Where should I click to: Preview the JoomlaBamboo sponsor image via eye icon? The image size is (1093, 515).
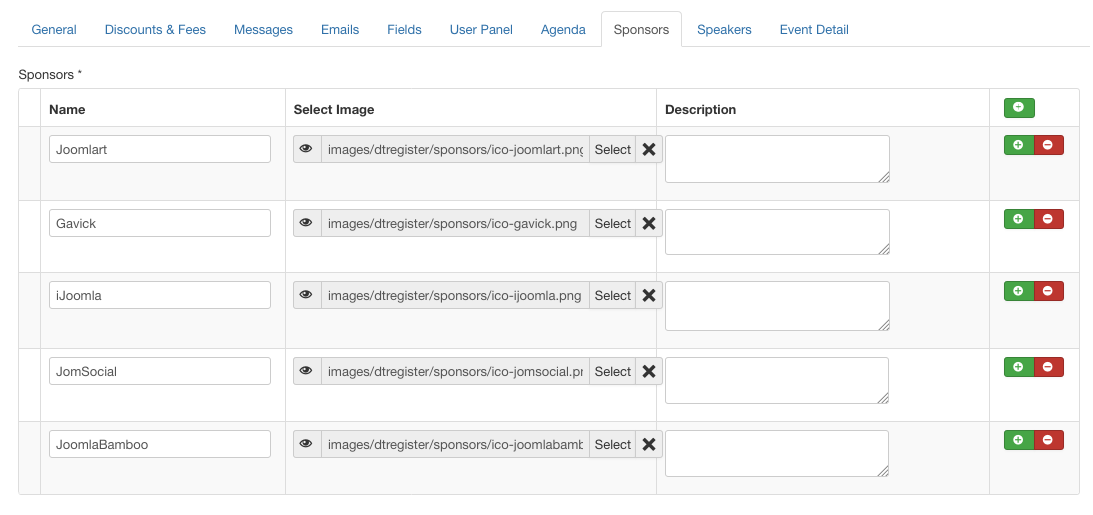point(307,444)
